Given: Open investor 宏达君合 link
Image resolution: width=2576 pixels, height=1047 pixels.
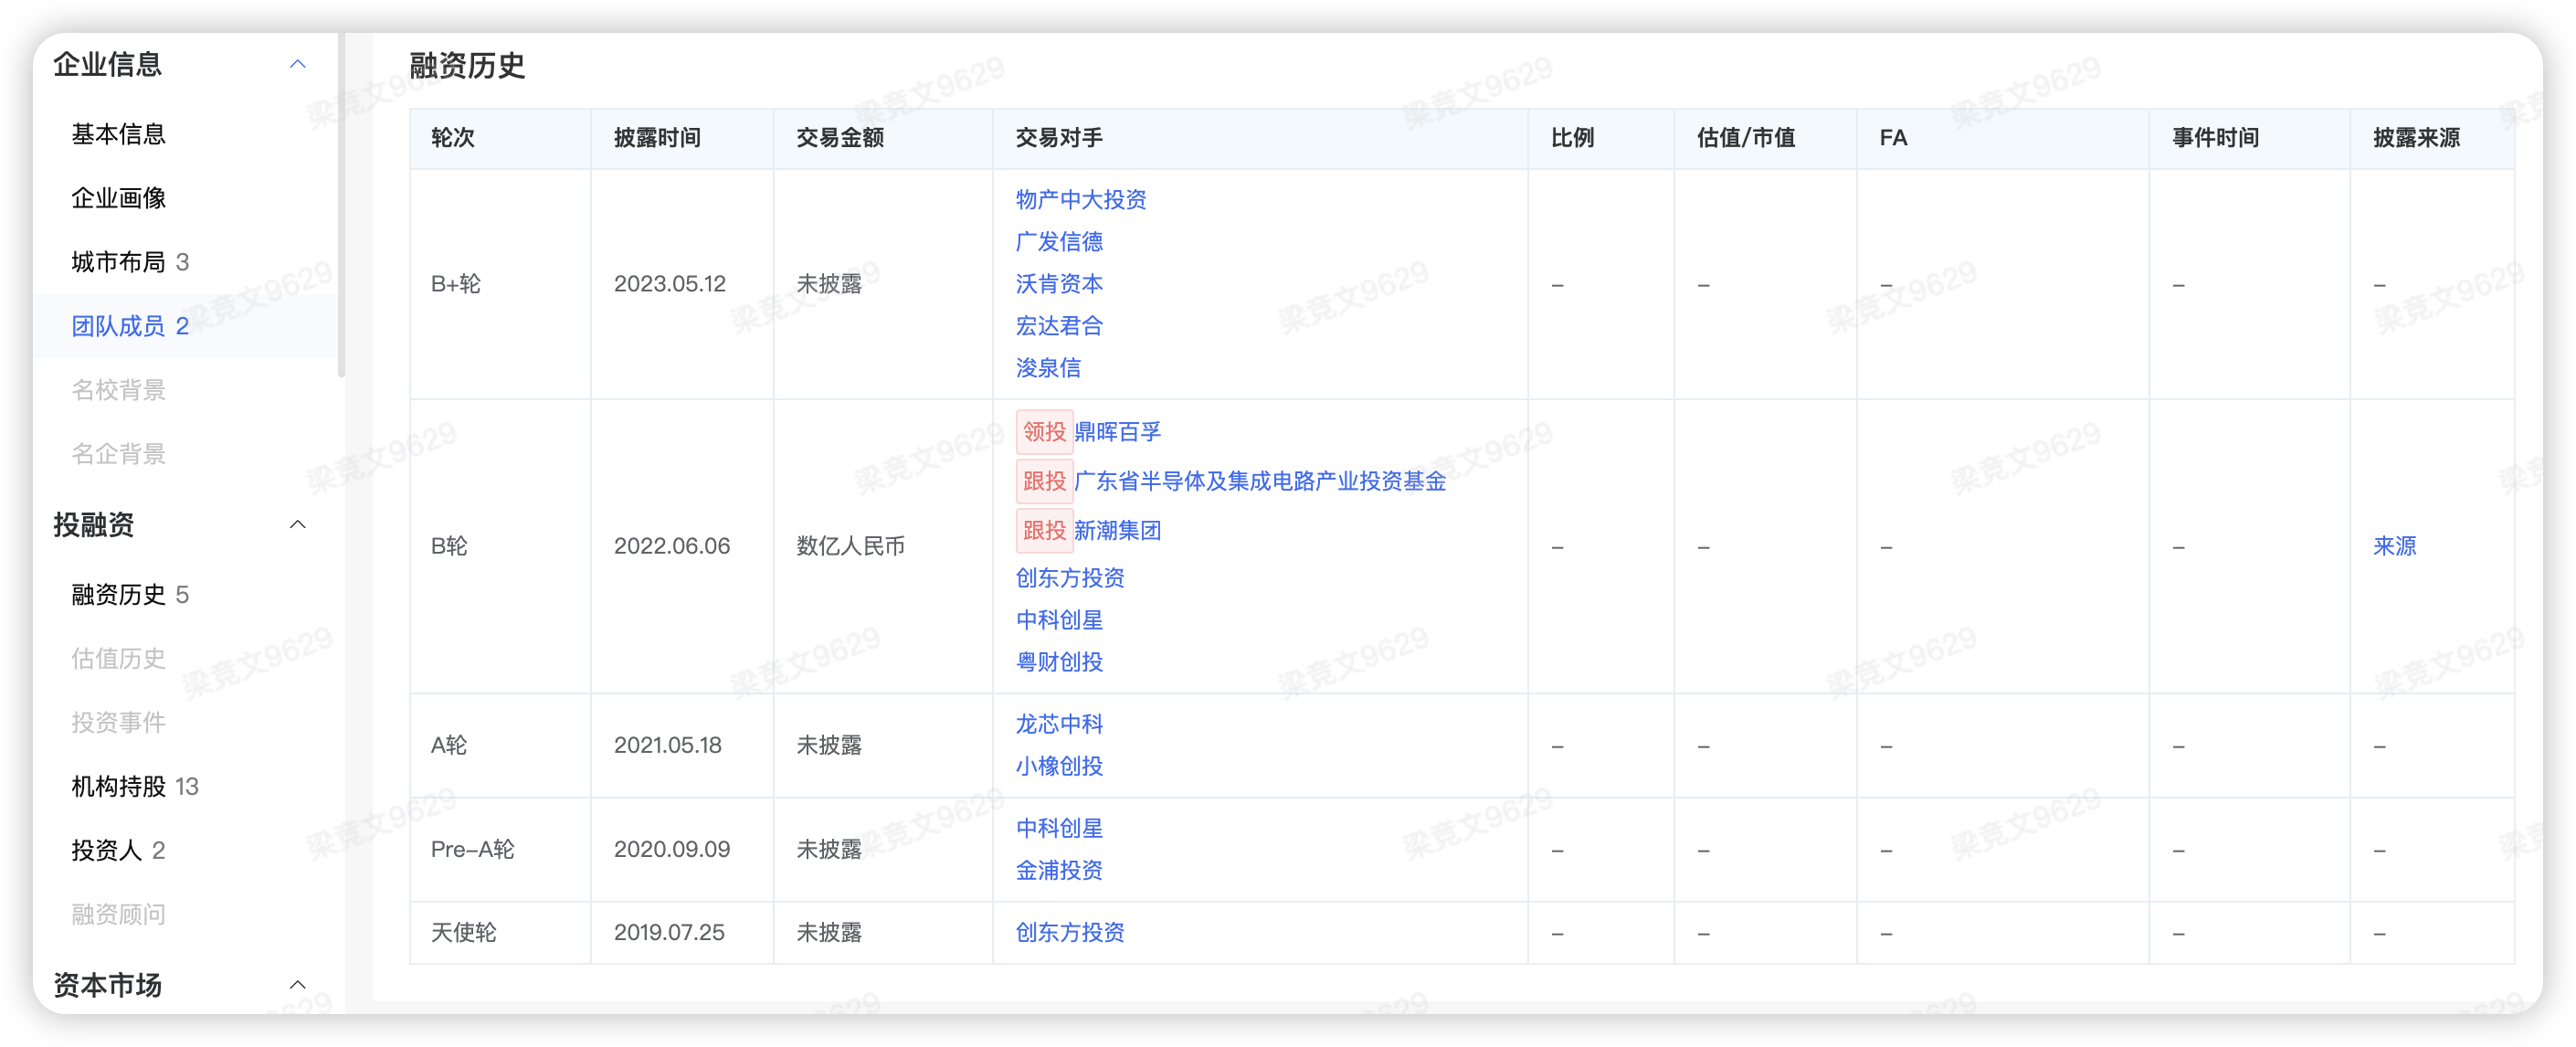Looking at the screenshot, I should point(1059,326).
